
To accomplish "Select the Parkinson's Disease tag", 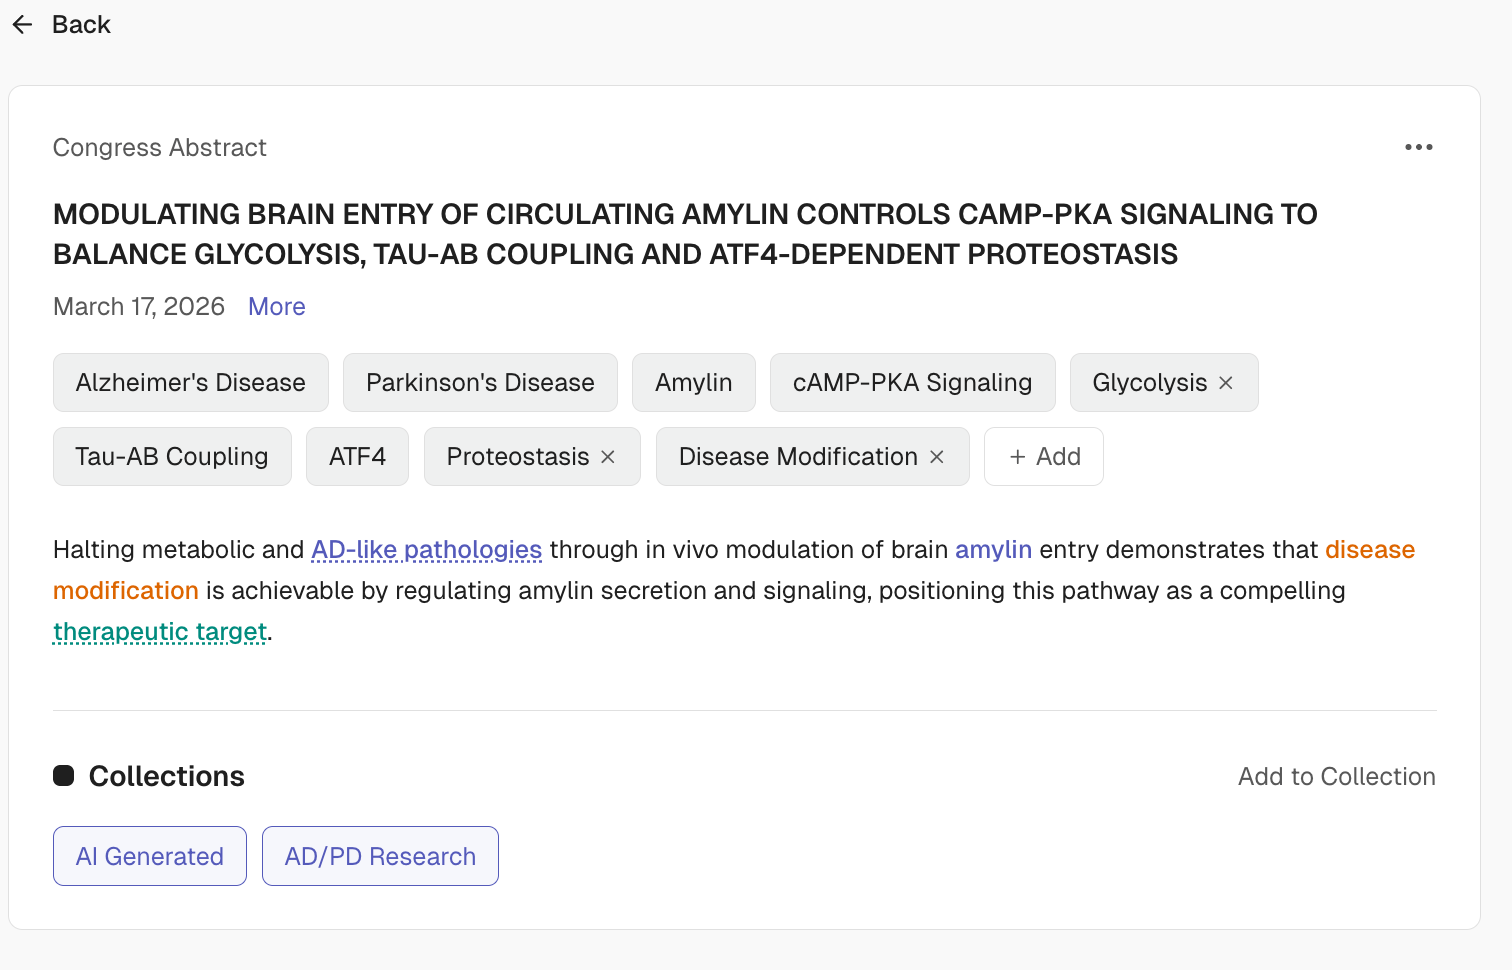I will pos(480,383).
